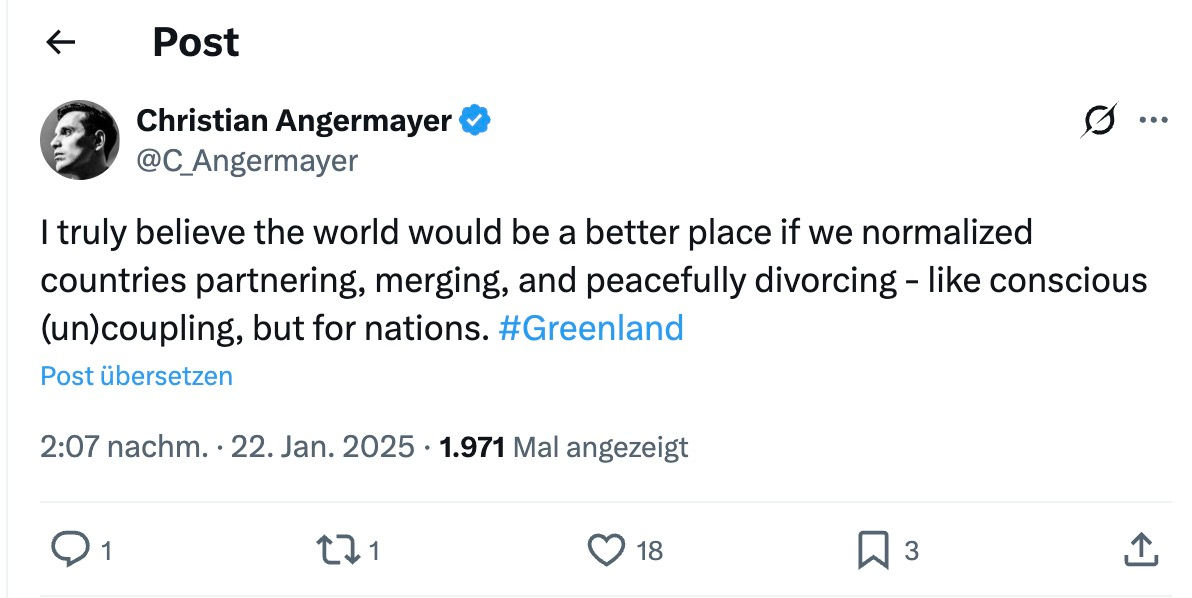Image resolution: width=1192 pixels, height=598 pixels.
Task: Open Grok explain icon on post
Action: click(x=1099, y=122)
